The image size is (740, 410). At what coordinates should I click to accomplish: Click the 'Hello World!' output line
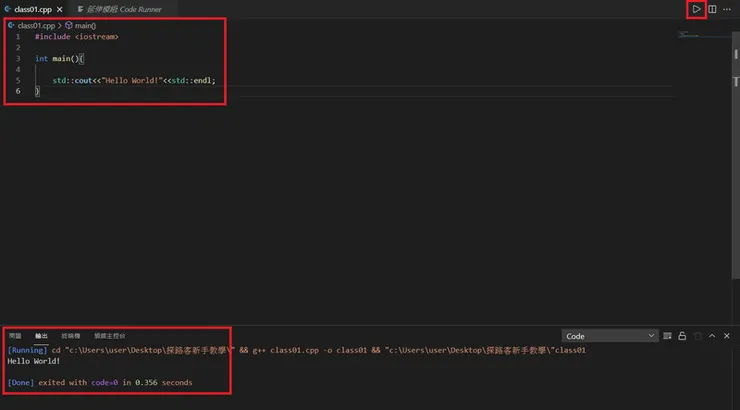click(34, 361)
